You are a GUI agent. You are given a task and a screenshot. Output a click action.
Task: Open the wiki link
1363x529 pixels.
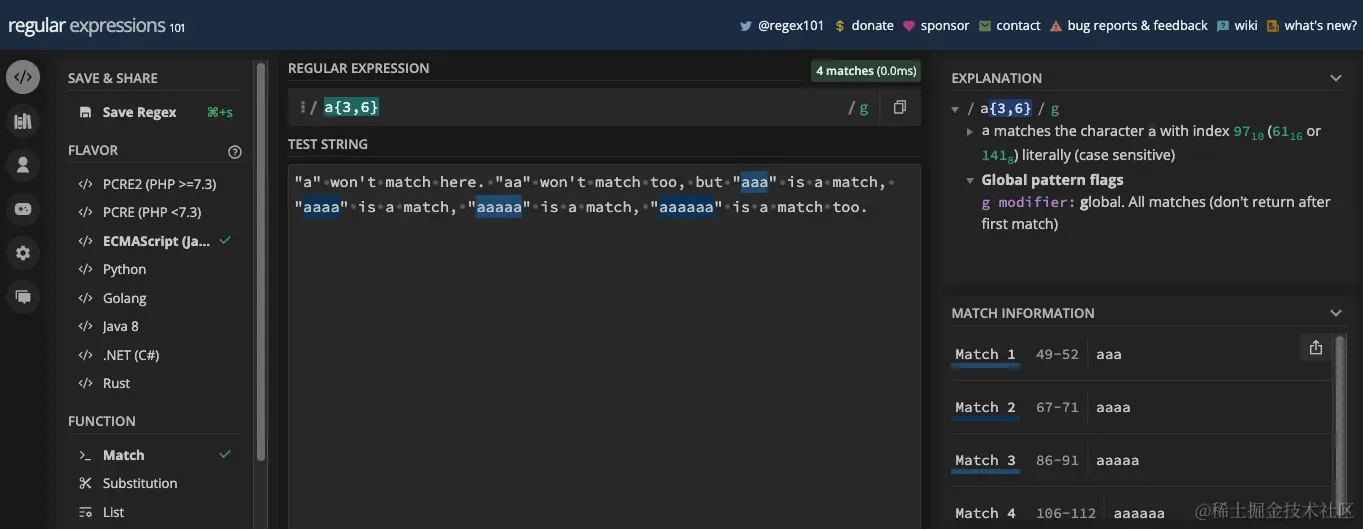pos(1246,26)
